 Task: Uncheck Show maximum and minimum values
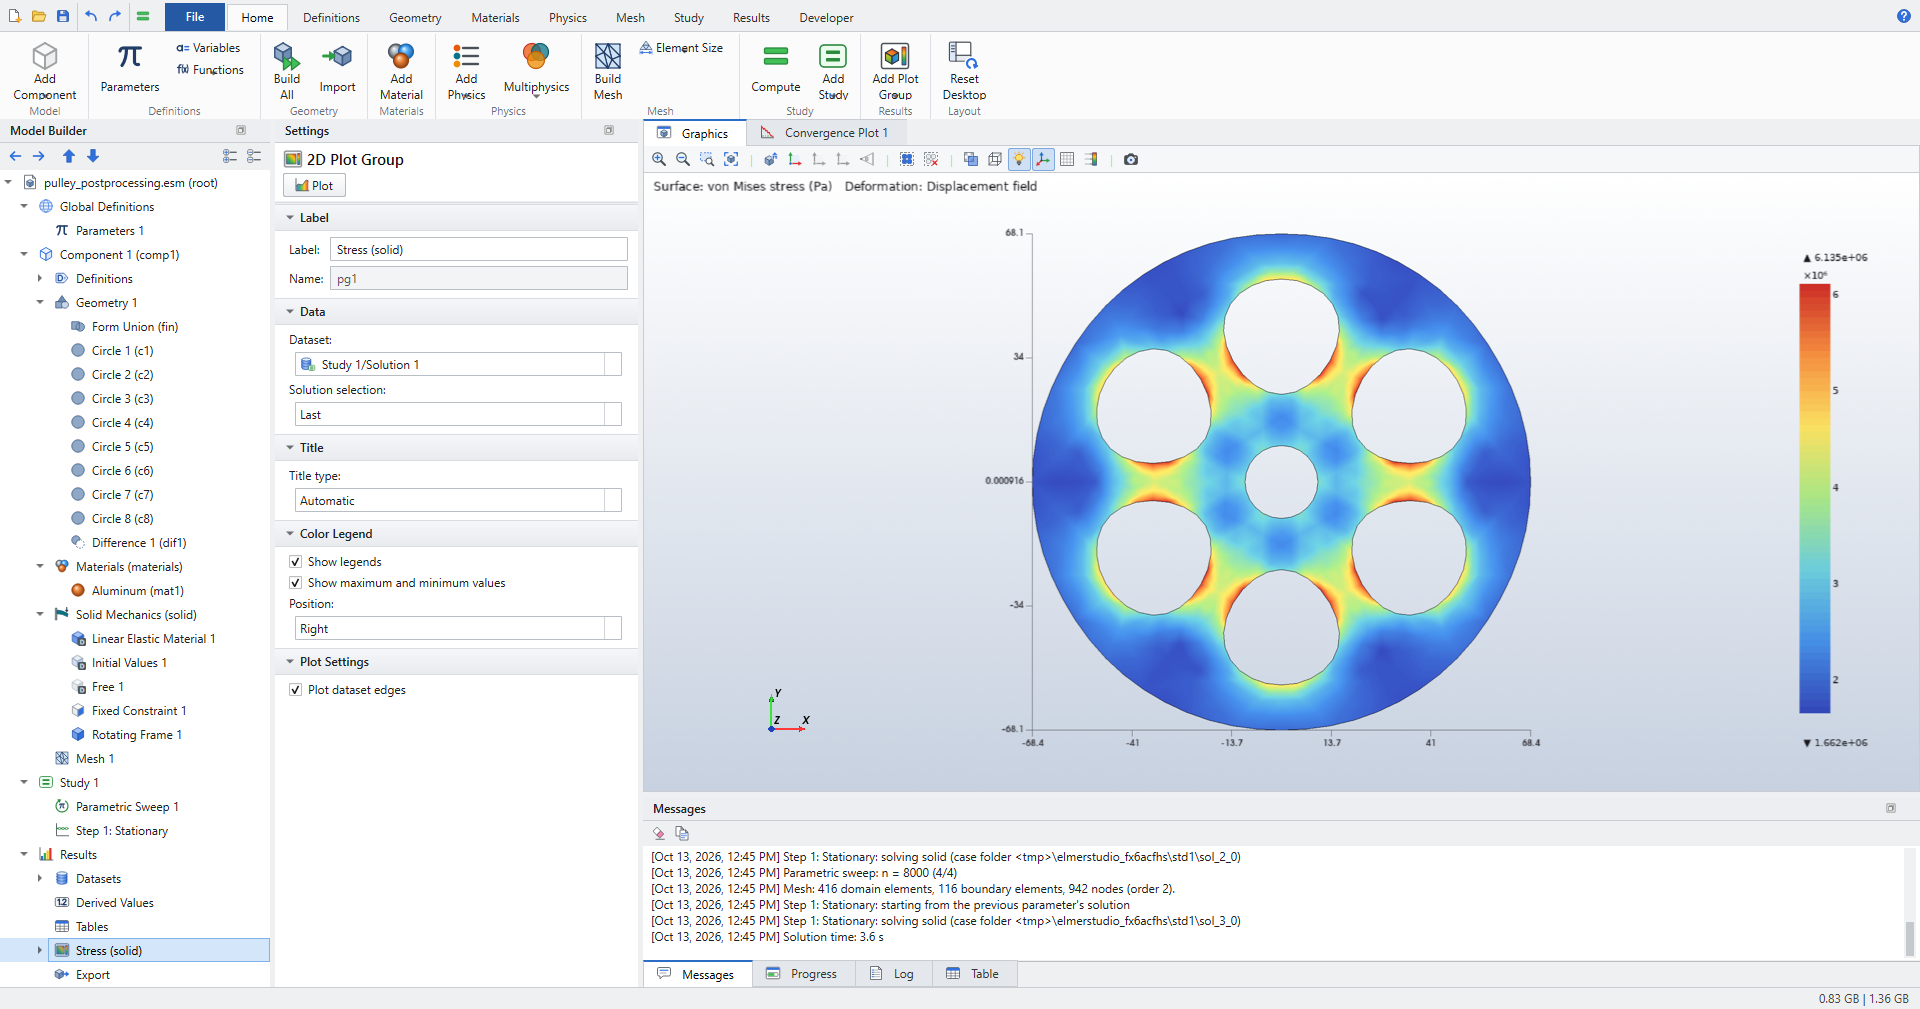pos(295,583)
